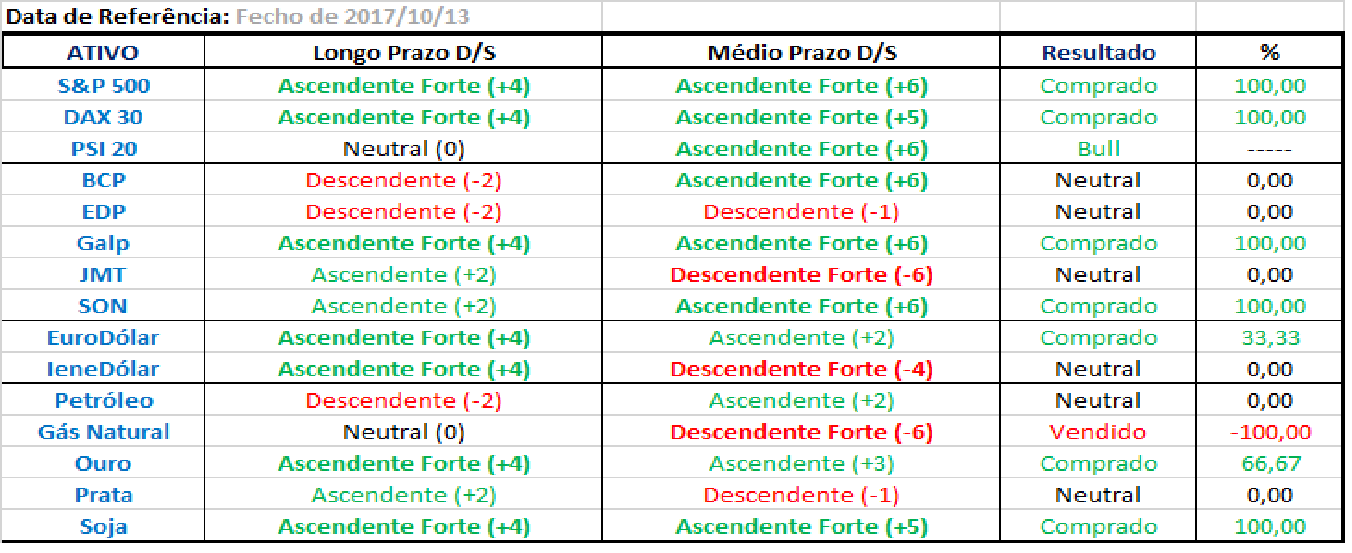Select the Gás Natural asset name
Viewport: 1352px width, 553px height.
[103, 432]
